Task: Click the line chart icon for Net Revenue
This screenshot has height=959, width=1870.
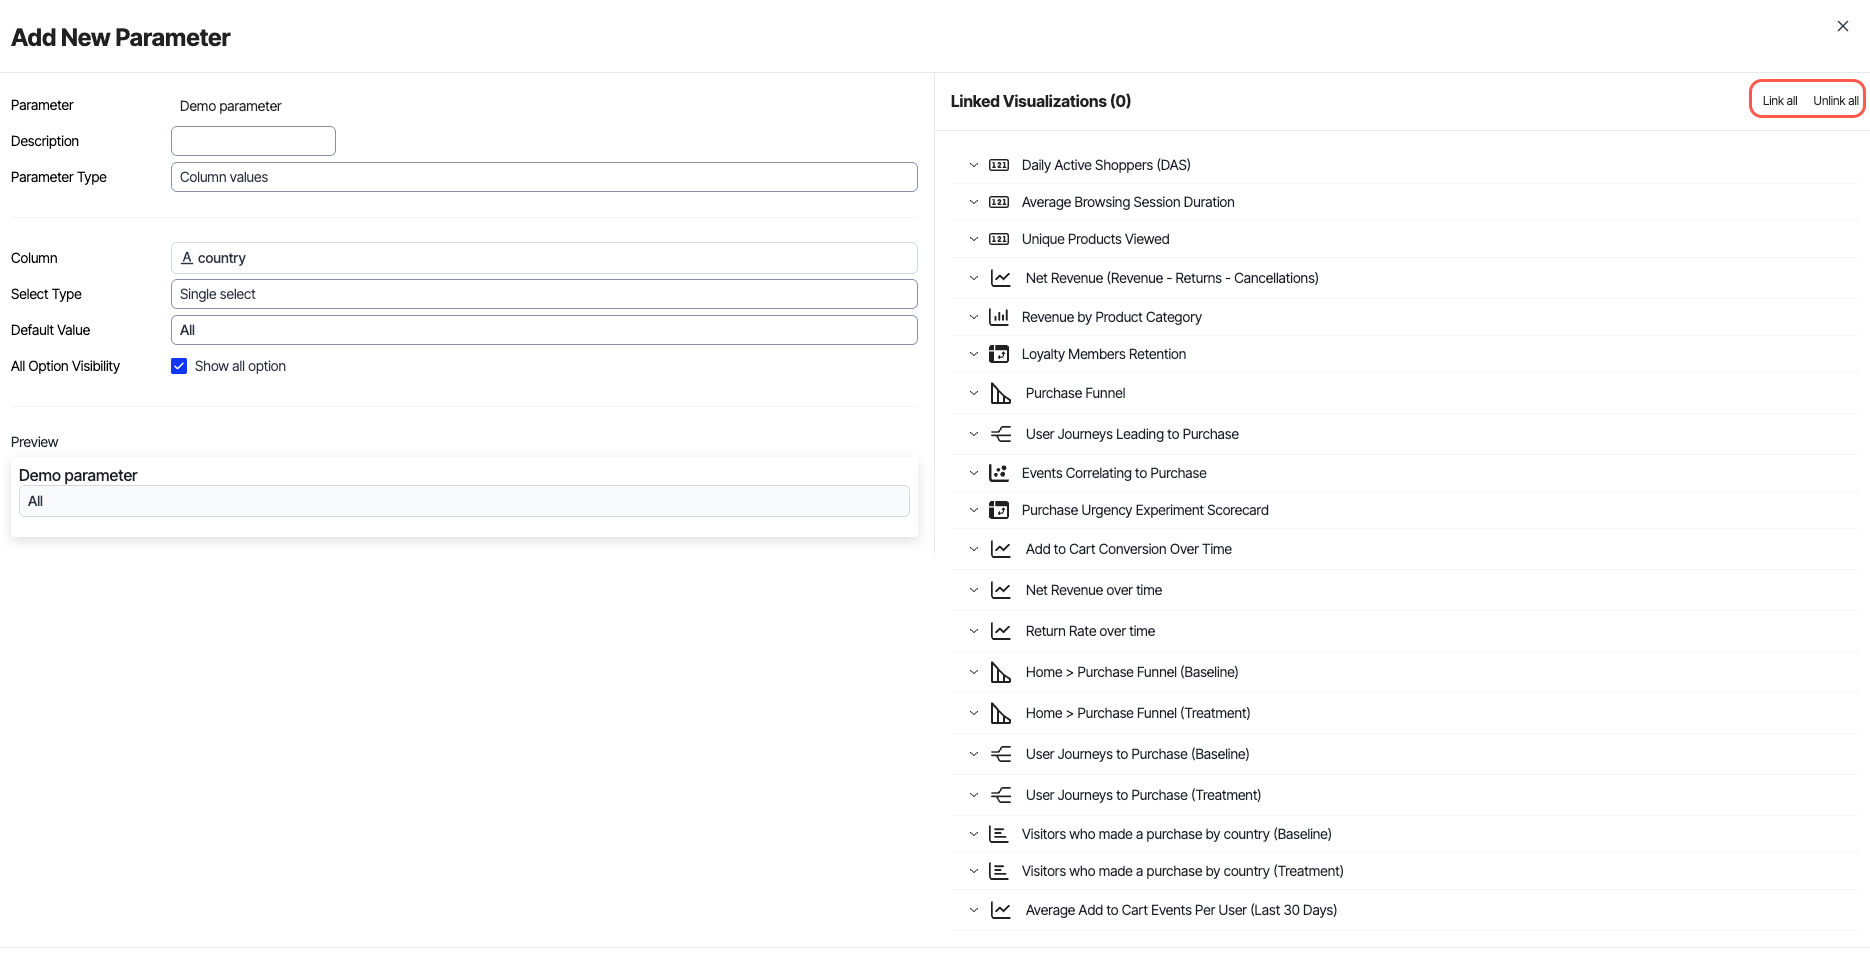Action: pyautogui.click(x=1000, y=278)
